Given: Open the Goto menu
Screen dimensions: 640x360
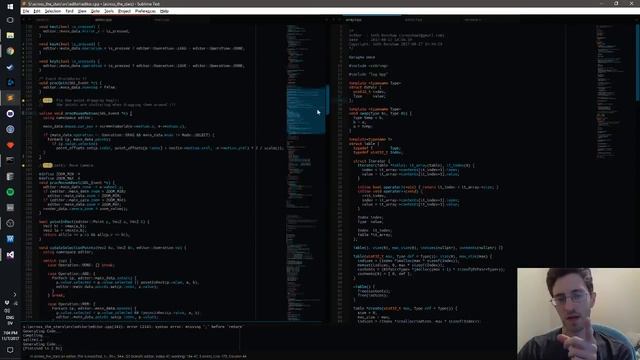Looking at the screenshot, I should point(95,11).
